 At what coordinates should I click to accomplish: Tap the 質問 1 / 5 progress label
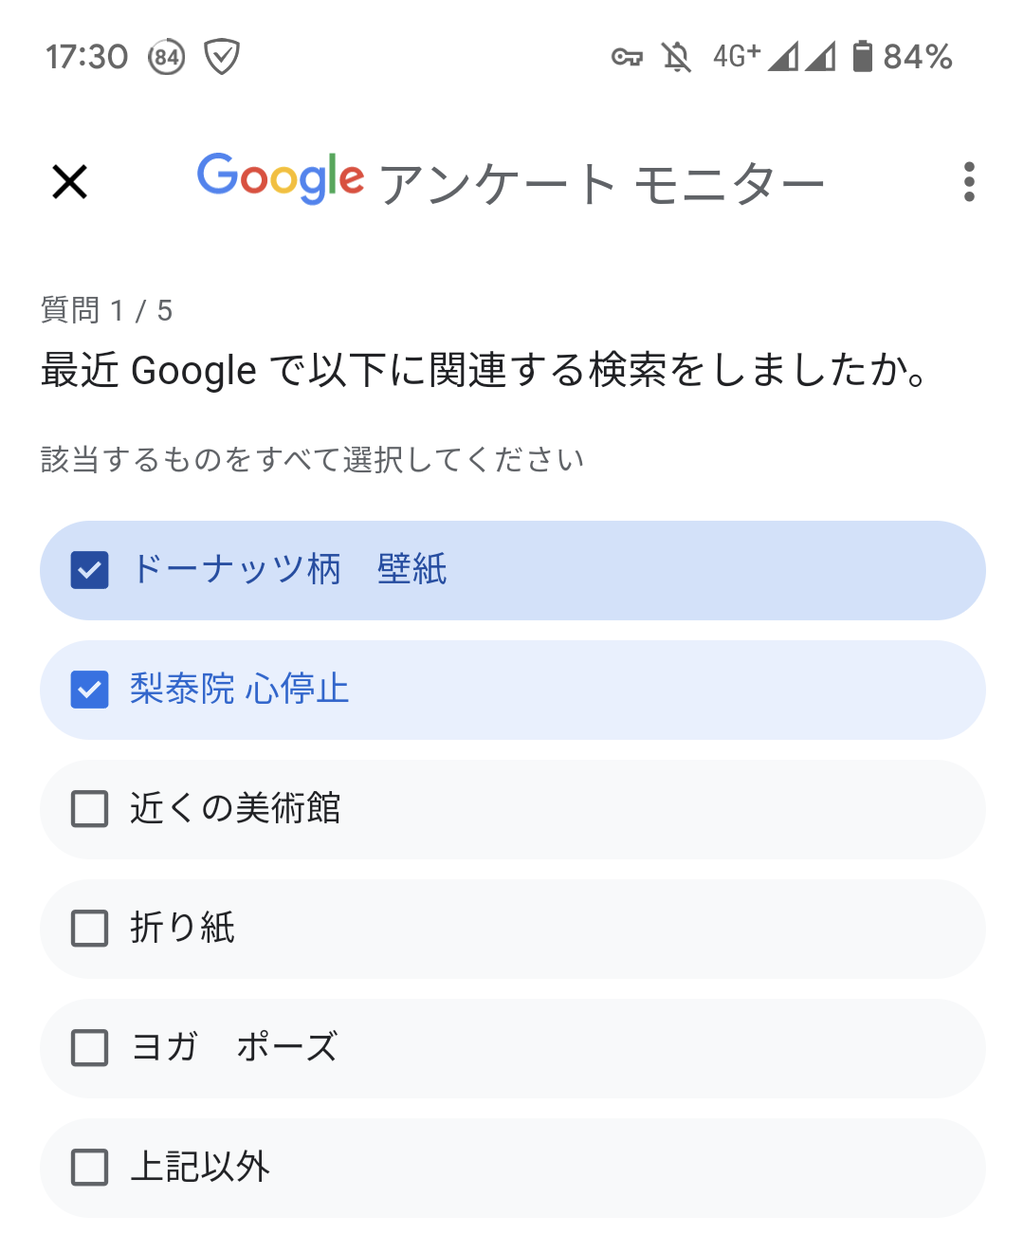coord(107,310)
